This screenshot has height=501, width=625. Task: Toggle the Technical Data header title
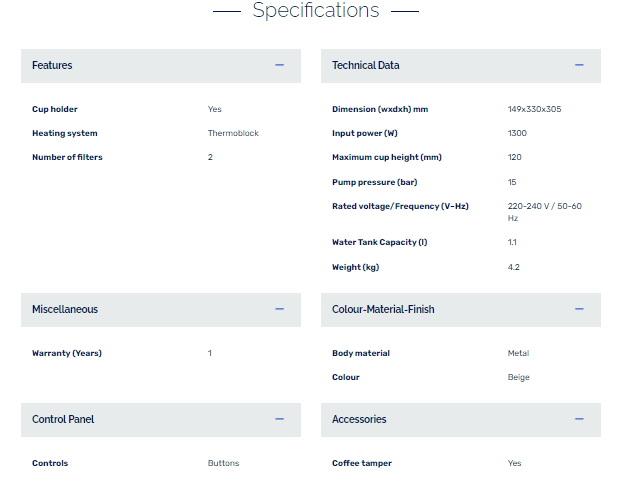(x=366, y=65)
